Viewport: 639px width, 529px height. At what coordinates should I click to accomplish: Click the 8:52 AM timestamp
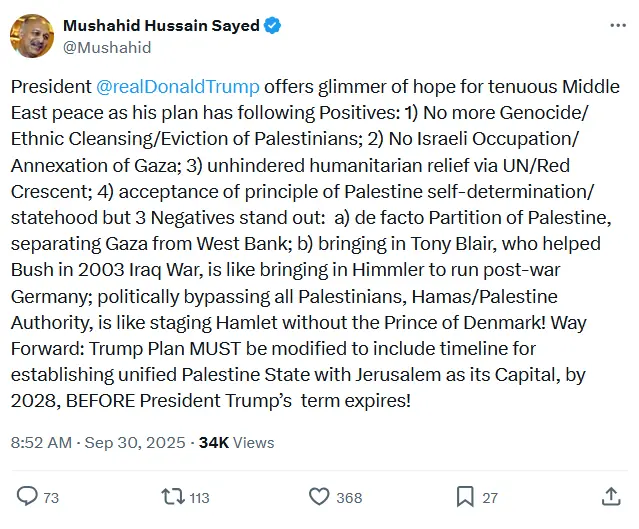pos(41,442)
